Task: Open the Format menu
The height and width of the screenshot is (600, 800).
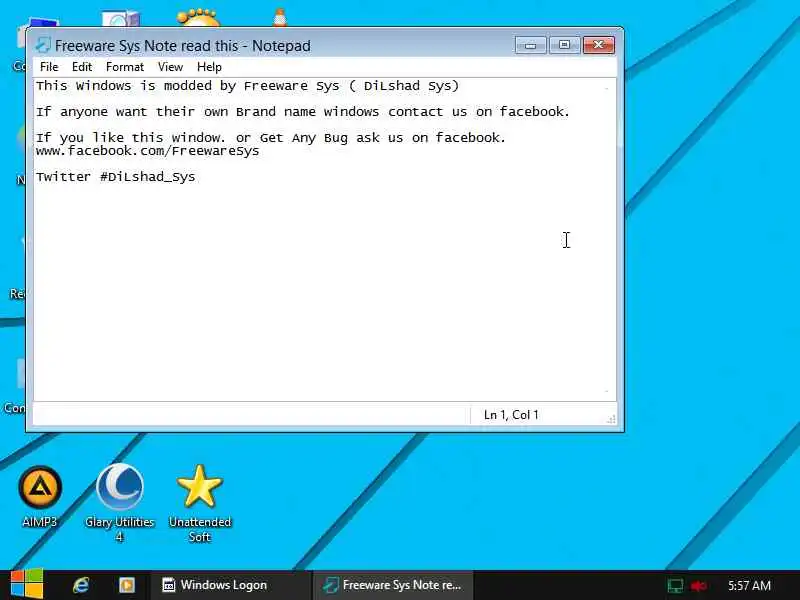Action: click(x=125, y=67)
